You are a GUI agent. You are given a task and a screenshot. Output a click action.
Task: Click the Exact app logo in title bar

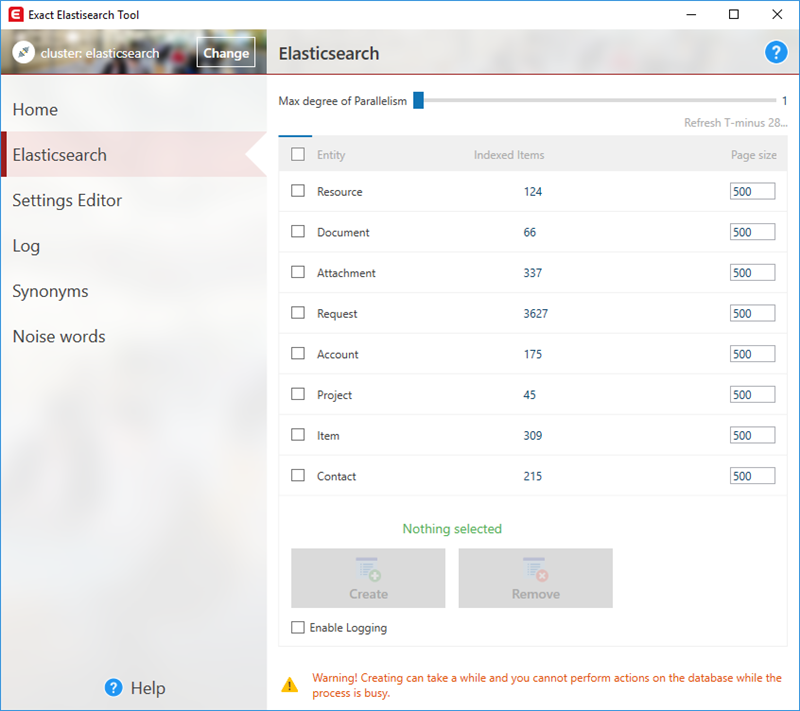coord(16,14)
